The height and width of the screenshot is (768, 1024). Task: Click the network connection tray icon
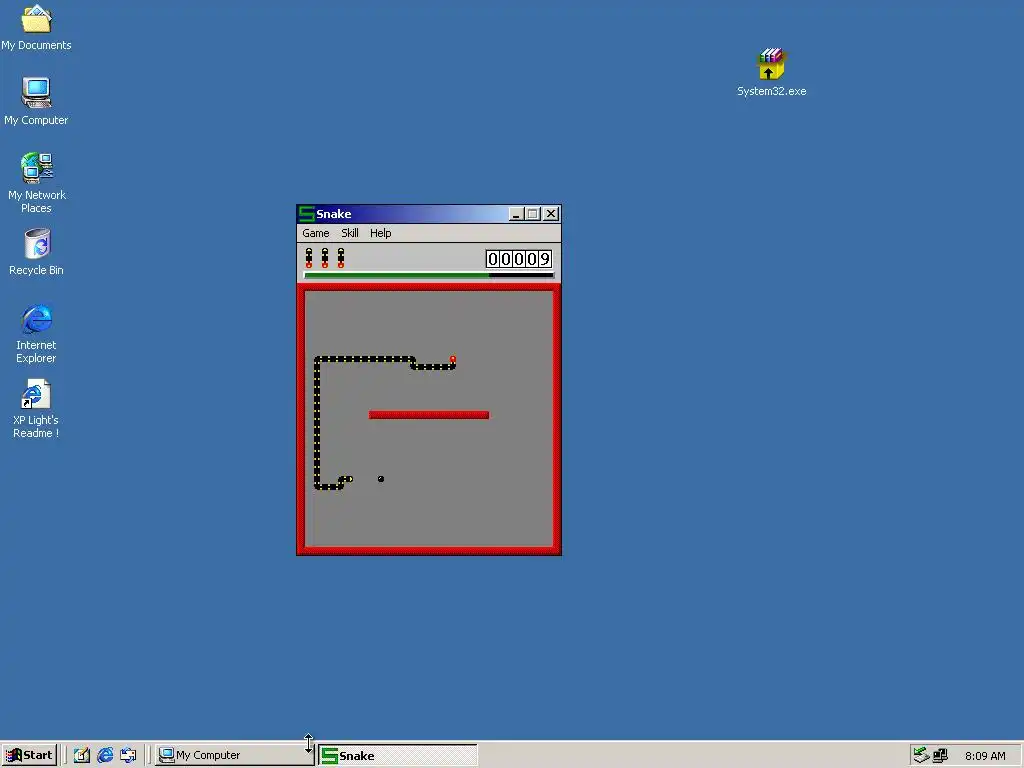[940, 756]
